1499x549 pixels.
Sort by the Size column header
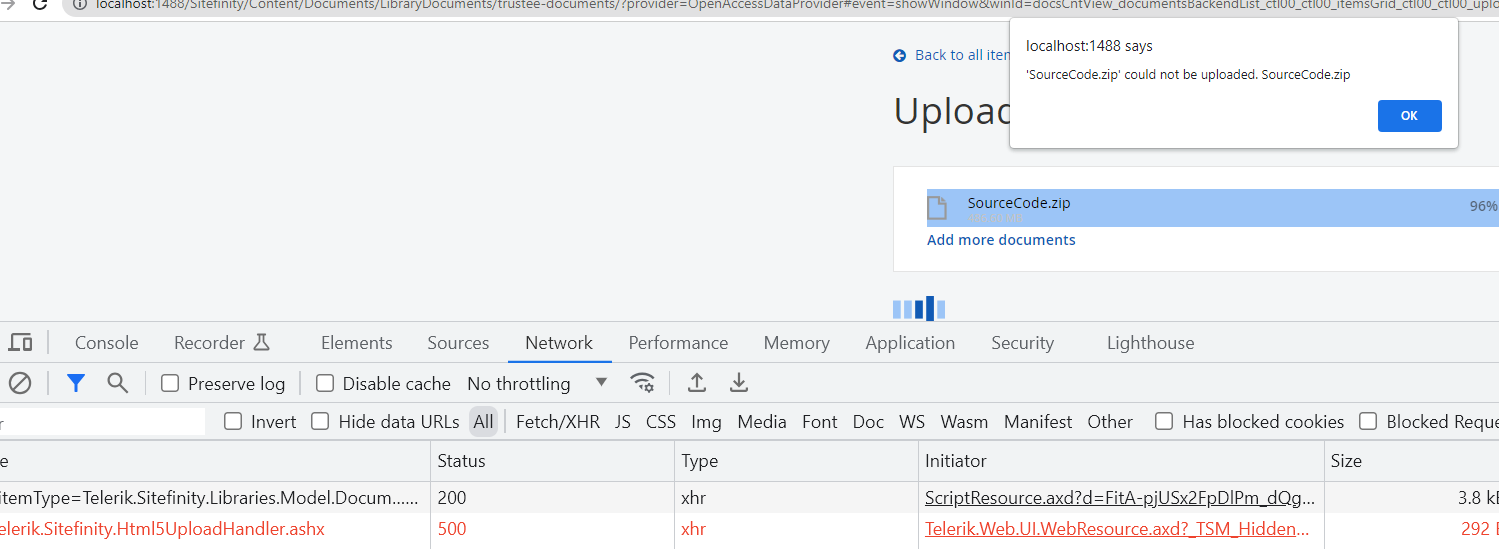coord(1411,461)
